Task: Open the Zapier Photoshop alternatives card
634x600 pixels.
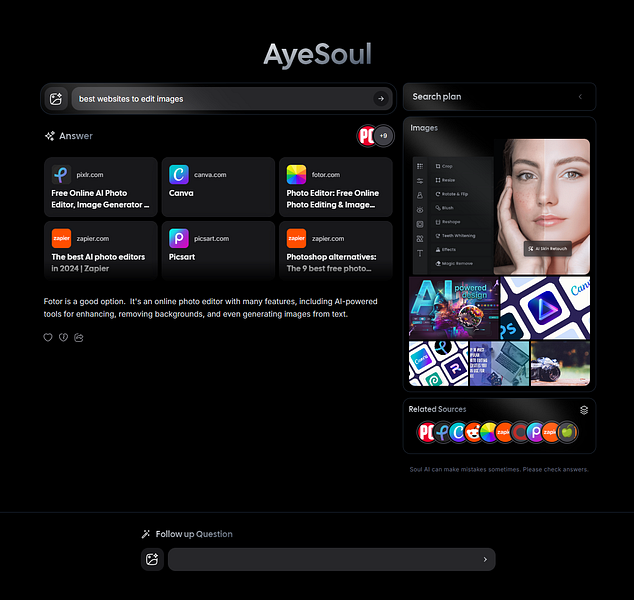Action: pyautogui.click(x=336, y=251)
